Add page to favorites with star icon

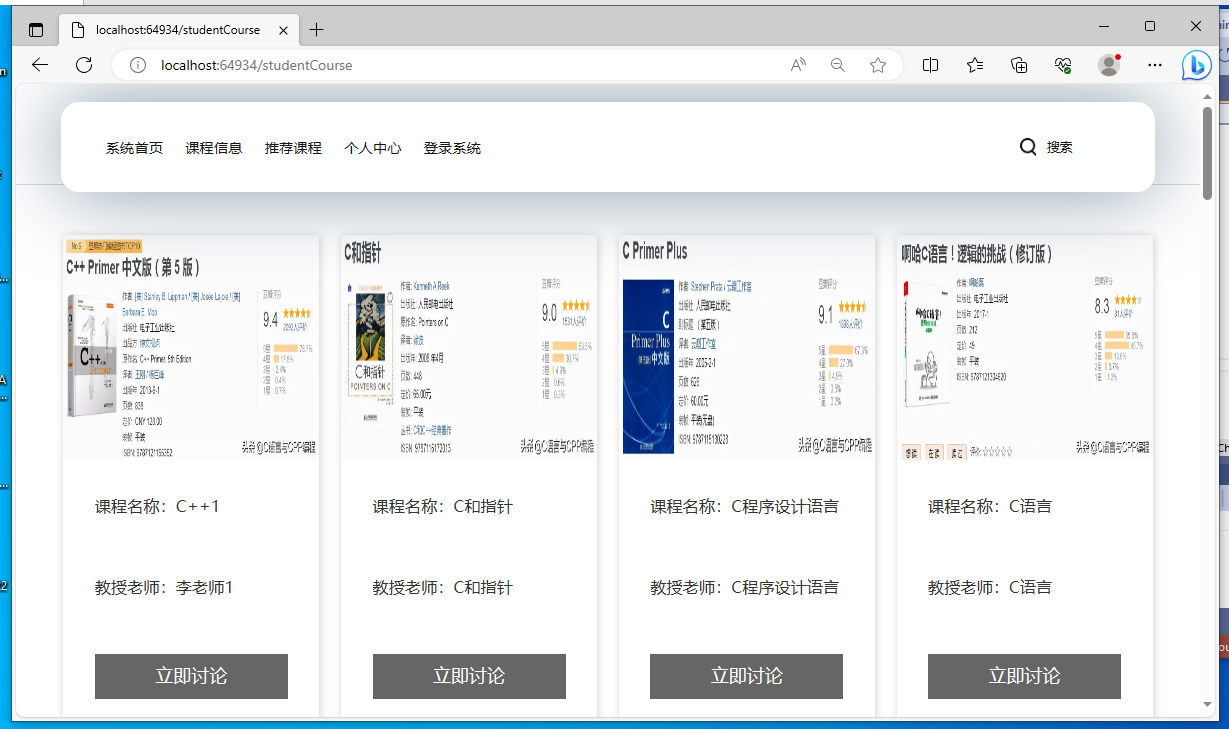pyautogui.click(x=878, y=65)
